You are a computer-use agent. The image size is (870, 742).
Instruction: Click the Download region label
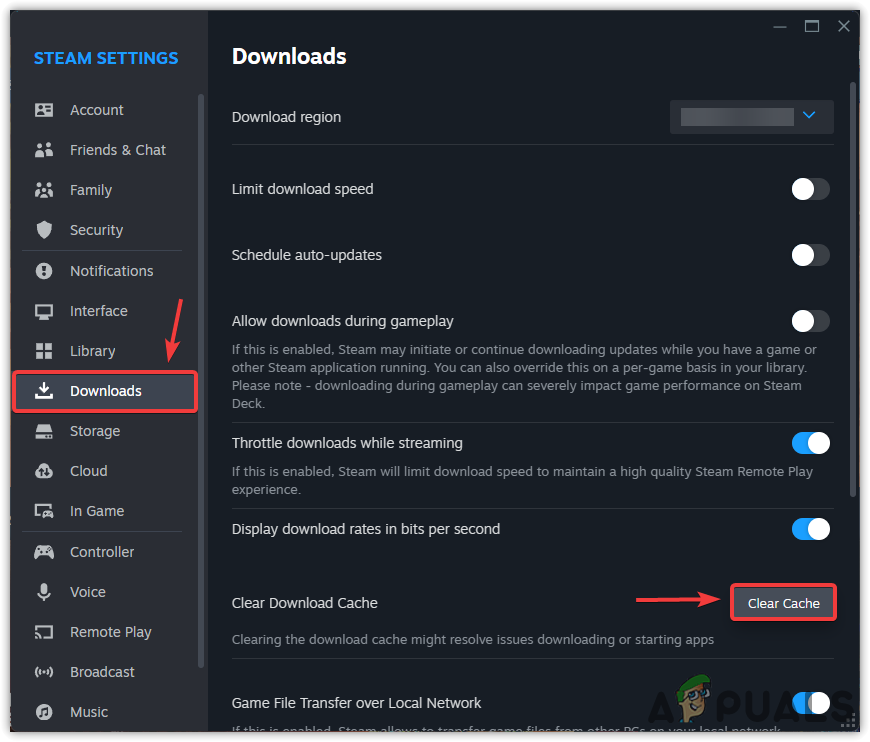click(x=286, y=117)
